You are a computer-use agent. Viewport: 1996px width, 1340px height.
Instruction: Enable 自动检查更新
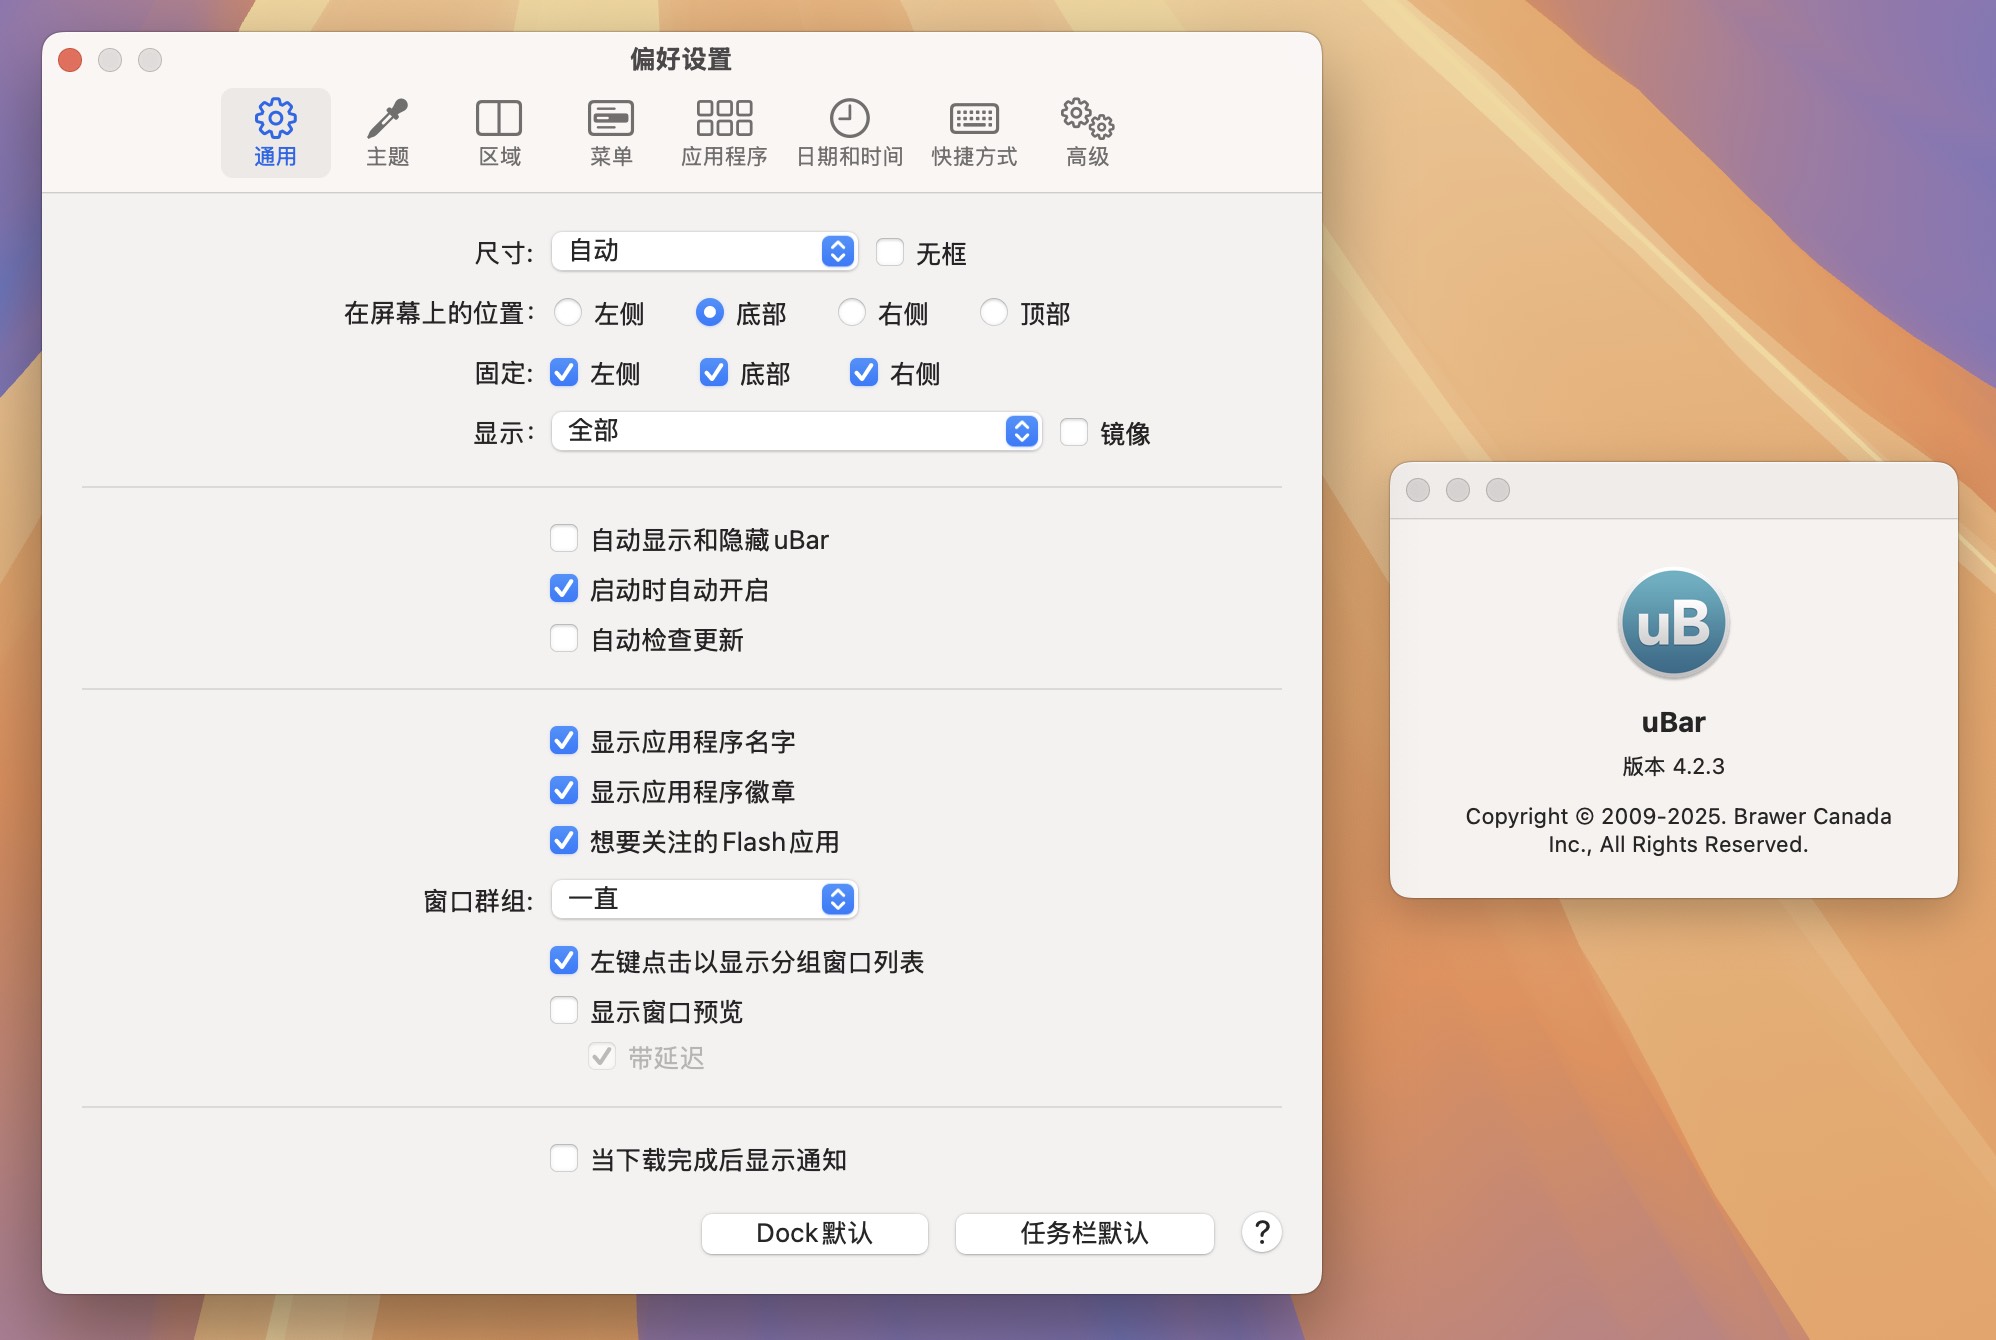click(565, 639)
